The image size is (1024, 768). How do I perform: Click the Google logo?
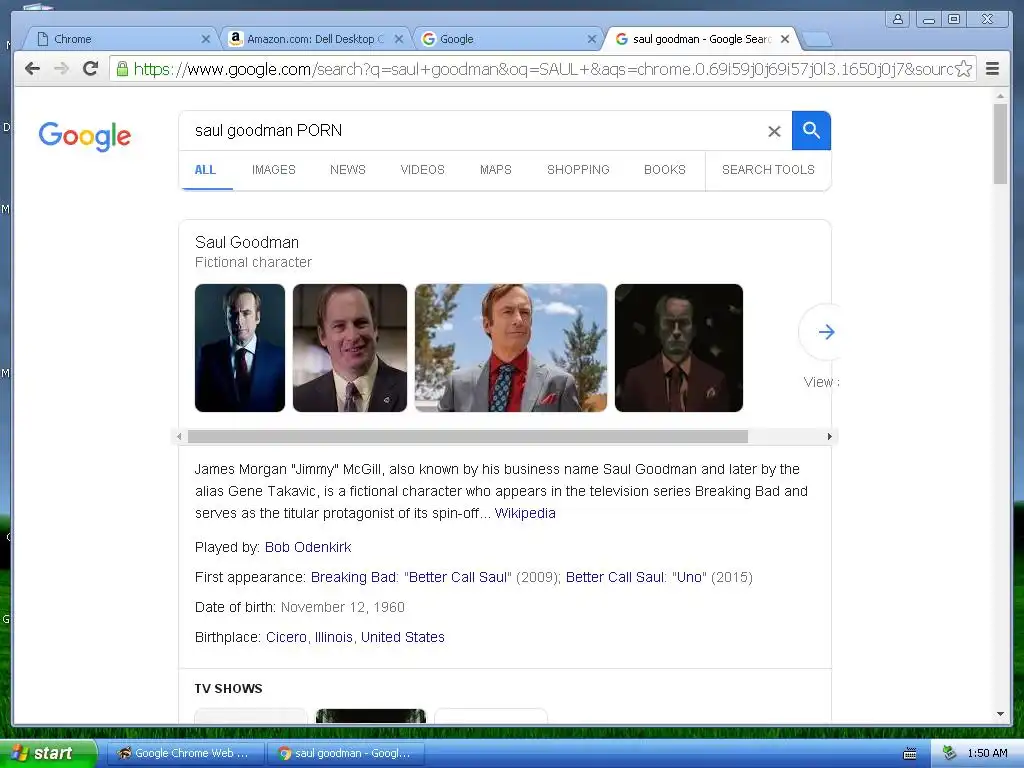[x=85, y=136]
